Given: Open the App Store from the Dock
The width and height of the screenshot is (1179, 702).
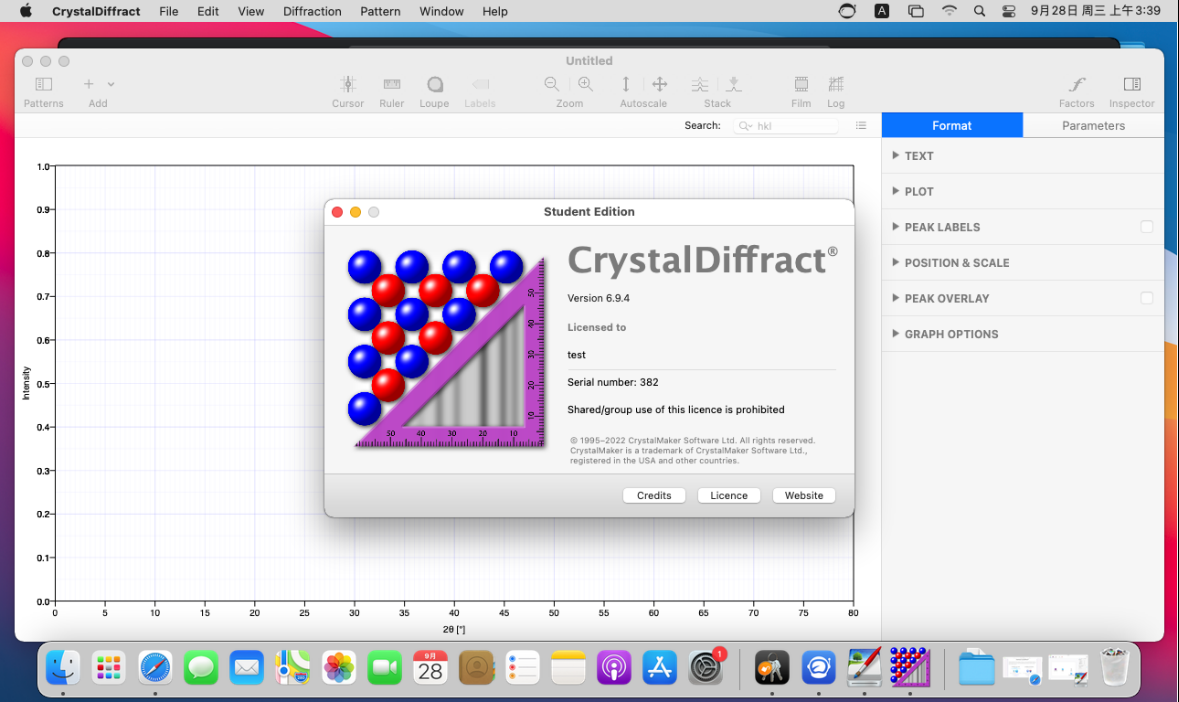Looking at the screenshot, I should pos(659,667).
